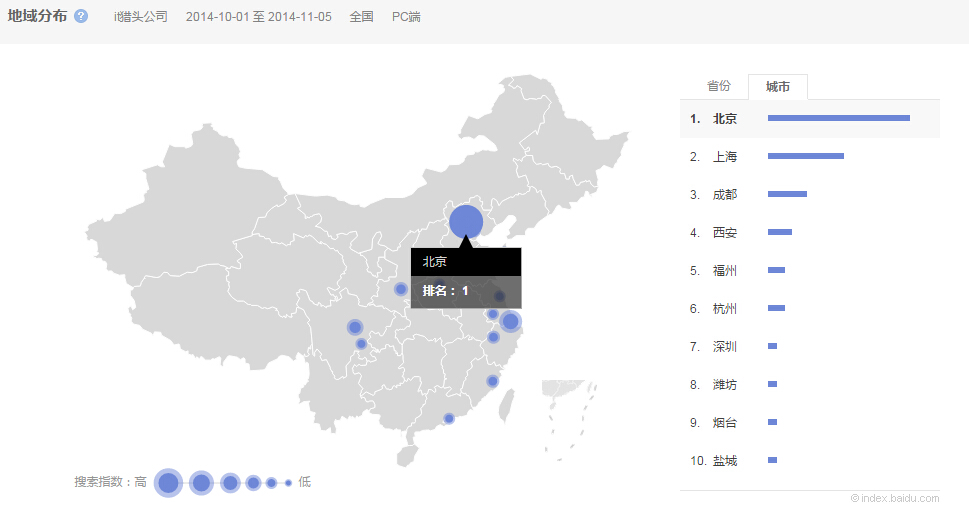Click 成都 ranking bar

click(787, 194)
